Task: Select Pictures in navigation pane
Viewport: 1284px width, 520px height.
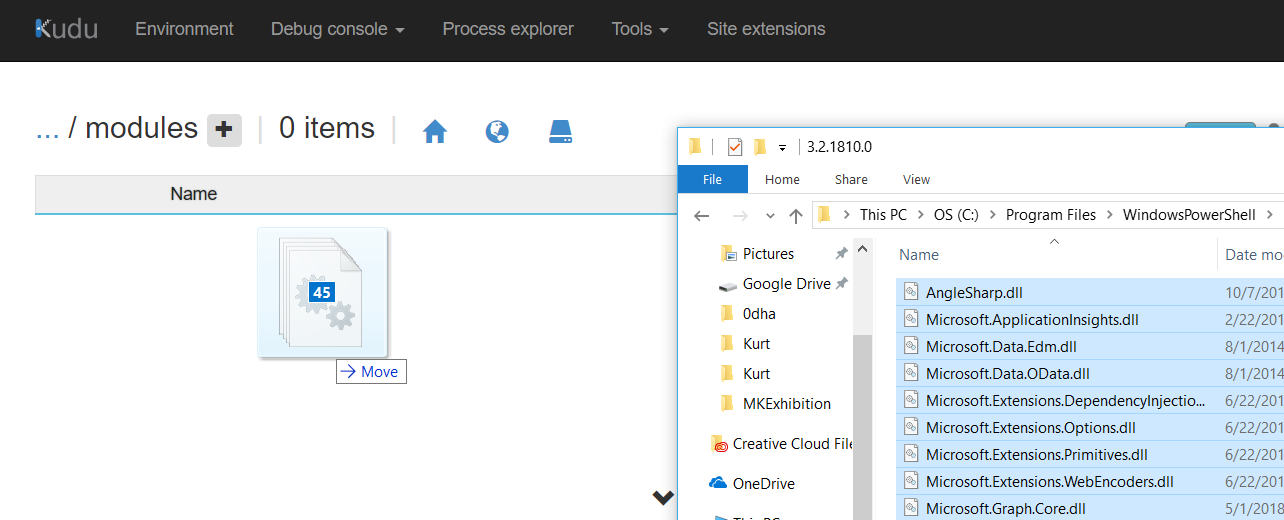Action: pyautogui.click(x=768, y=254)
